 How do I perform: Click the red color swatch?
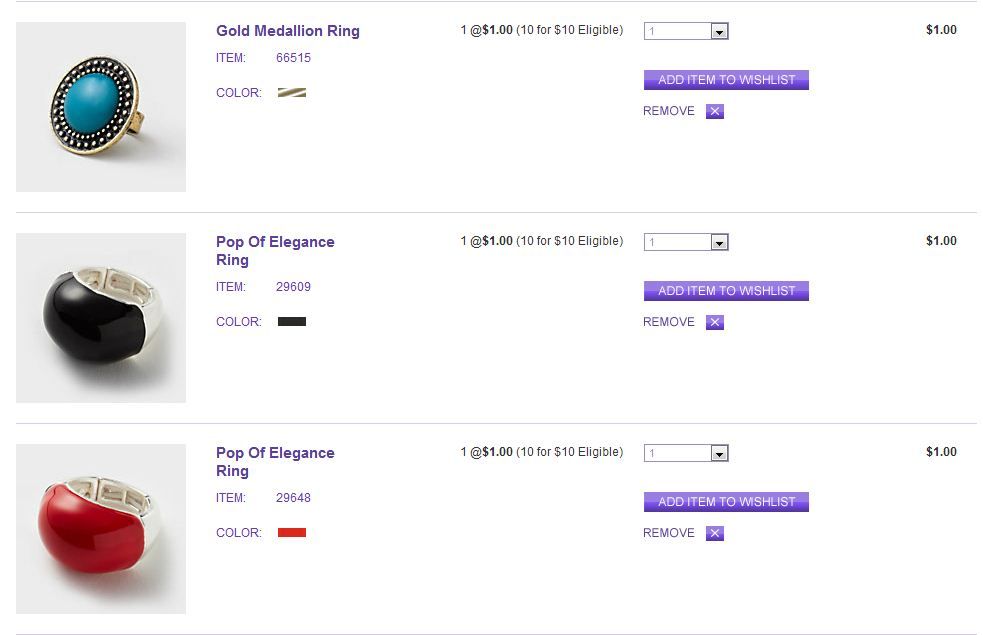click(292, 533)
